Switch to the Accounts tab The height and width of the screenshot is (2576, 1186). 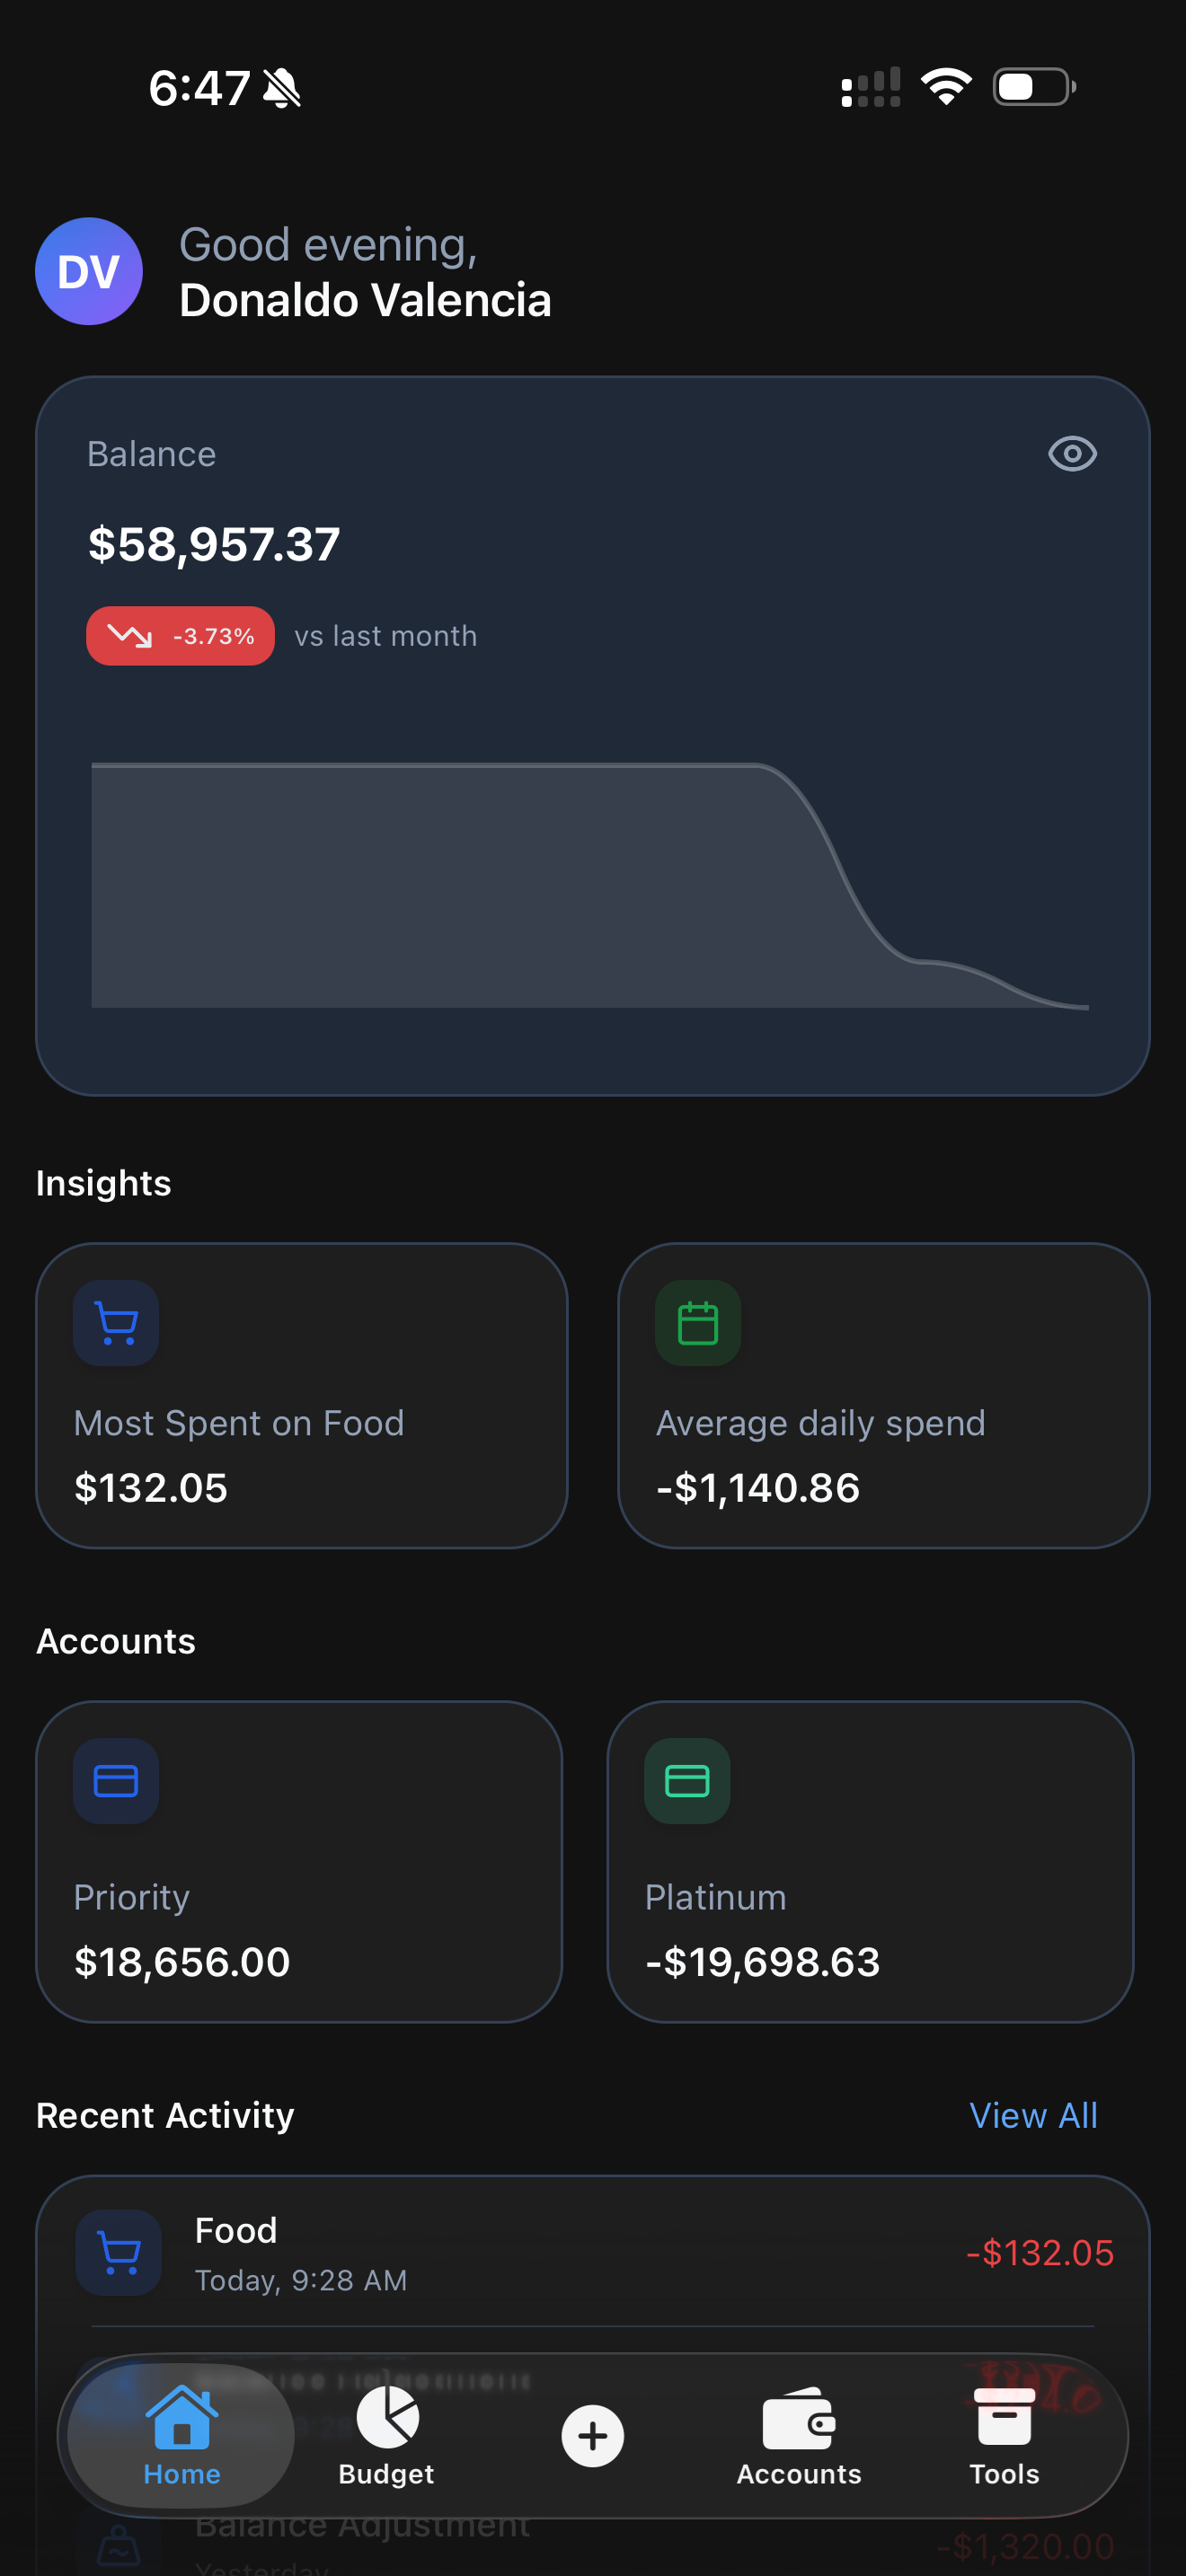[799, 2436]
